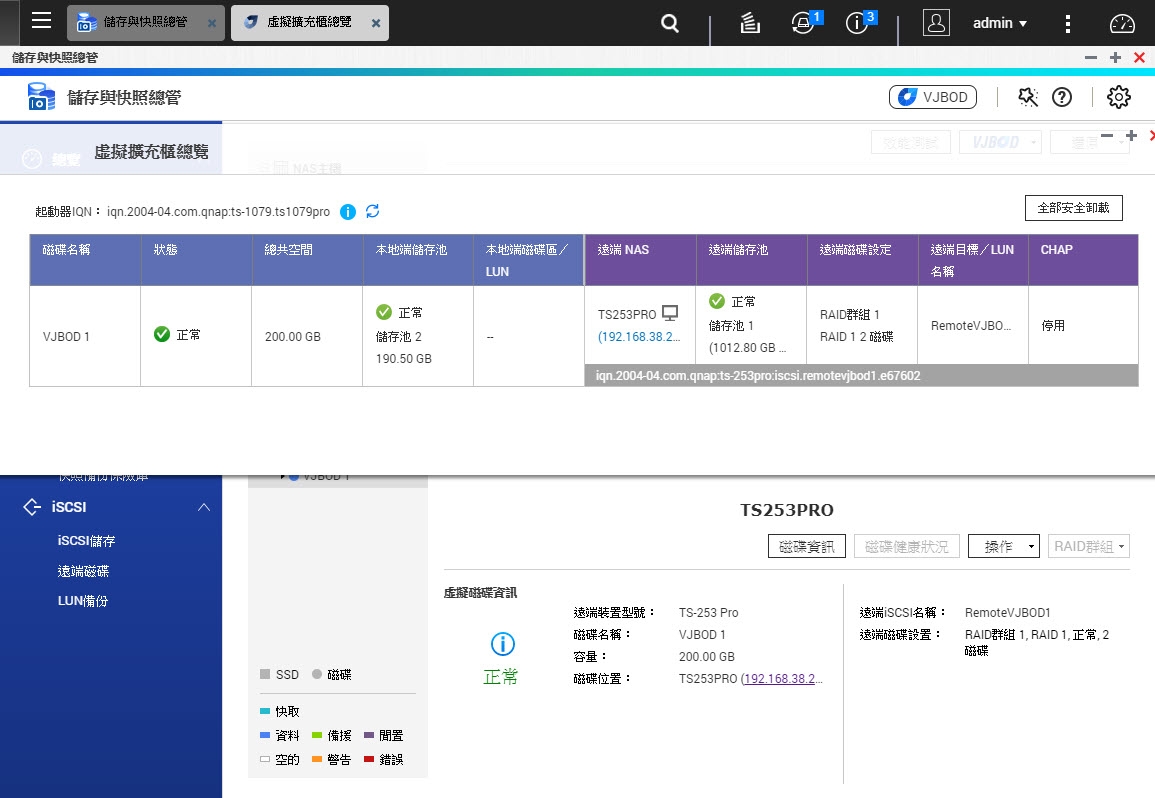This screenshot has width=1155, height=798.
Task: Open the 192.168.38.2 link under 磁碟位置
Action: coord(782,679)
